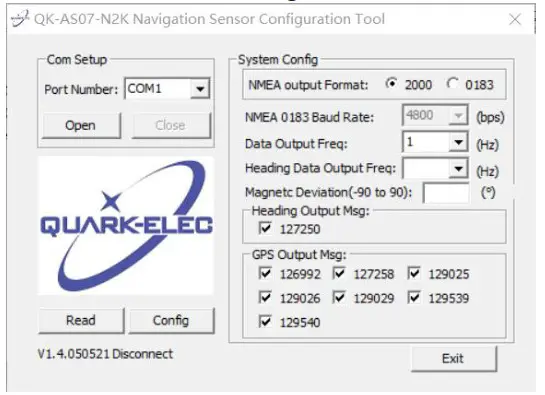This screenshot has height=395, width=545.
Task: Expand the Data Output Freq dropdown
Action: 458,142
